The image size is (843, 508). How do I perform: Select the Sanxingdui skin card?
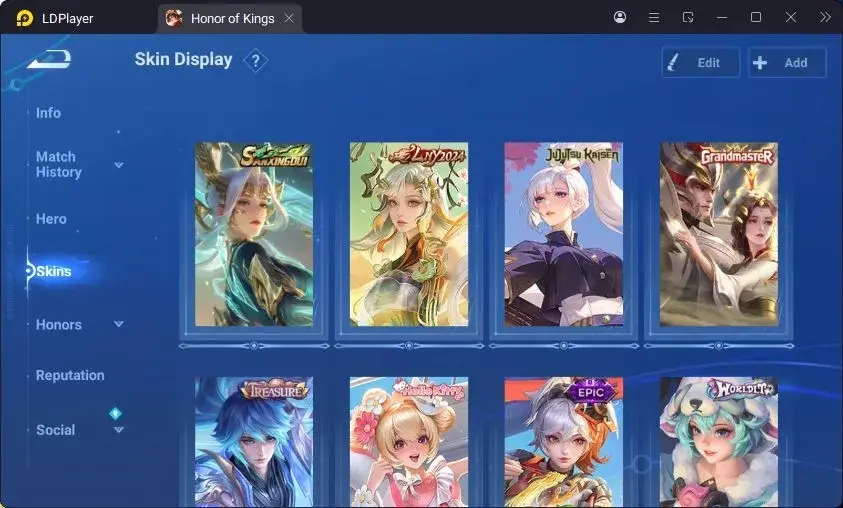coord(254,234)
